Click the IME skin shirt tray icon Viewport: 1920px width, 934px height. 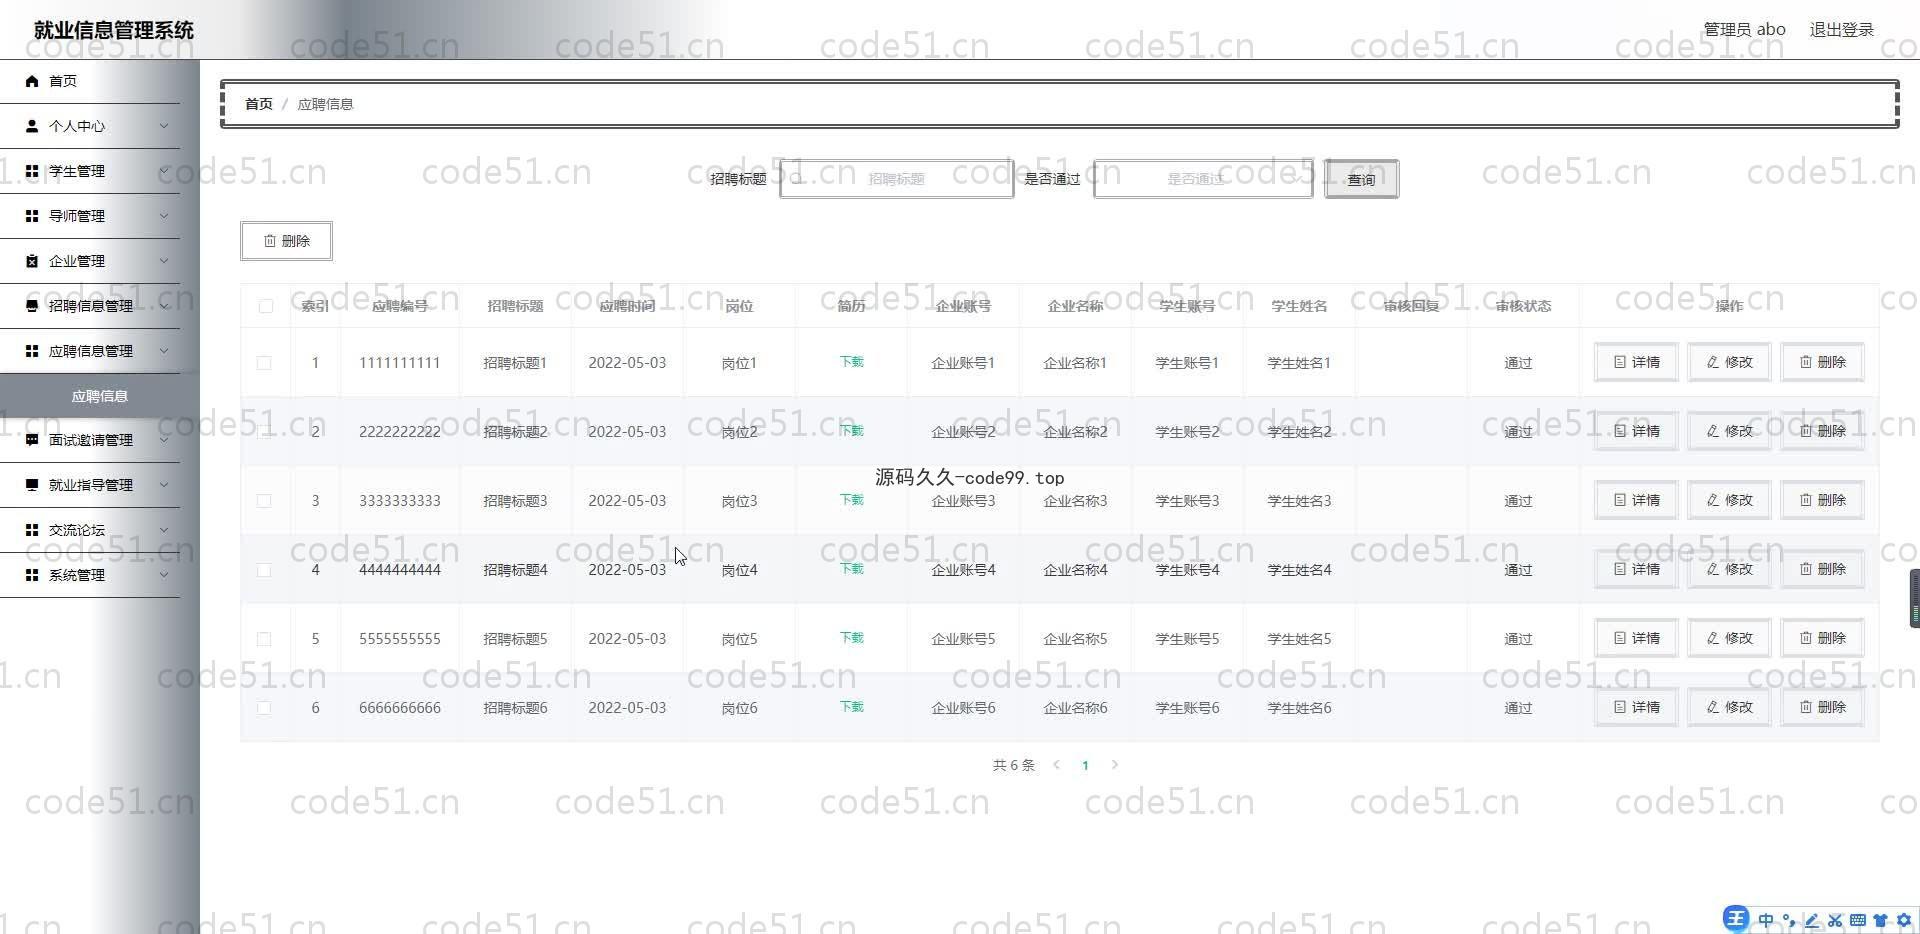(x=1881, y=920)
